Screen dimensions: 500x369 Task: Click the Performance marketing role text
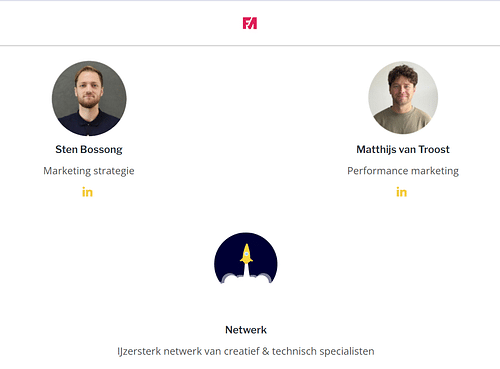point(403,171)
